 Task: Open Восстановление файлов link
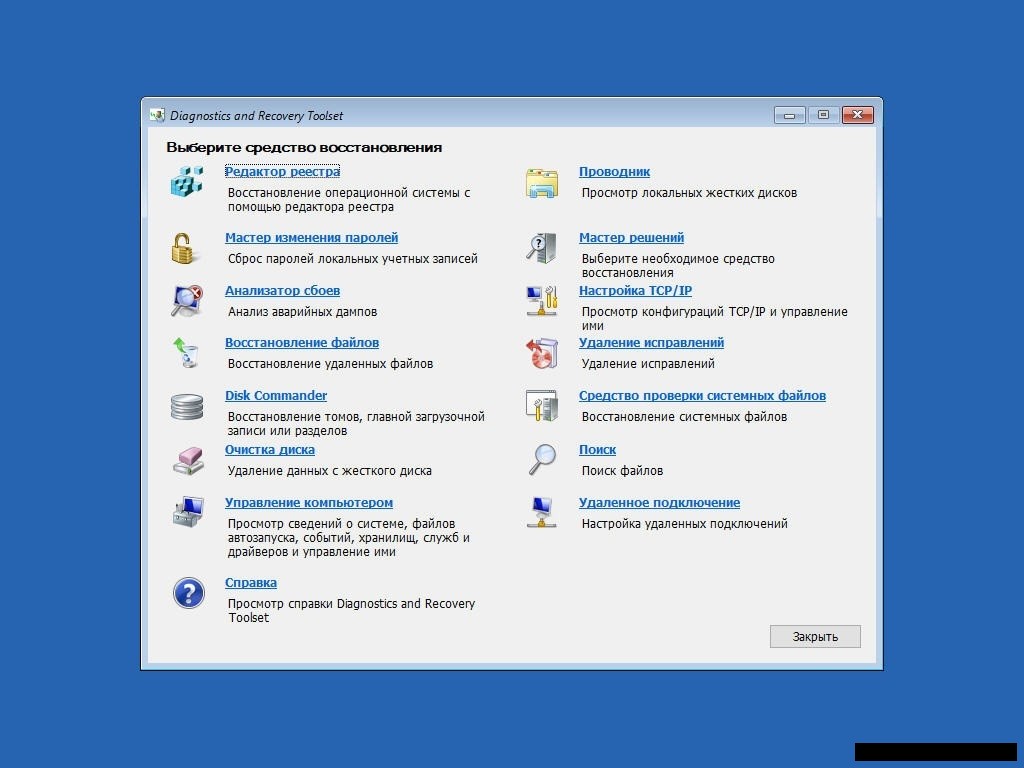pyautogui.click(x=302, y=343)
